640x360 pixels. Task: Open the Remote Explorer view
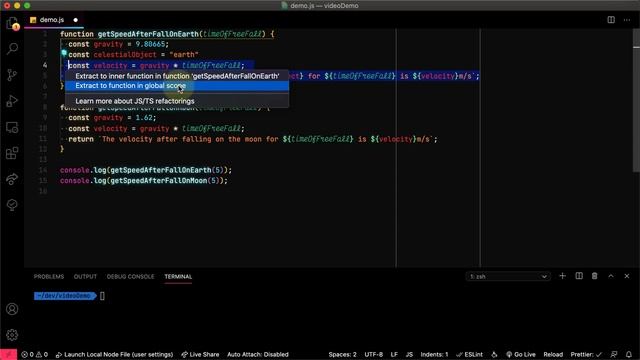12,127
